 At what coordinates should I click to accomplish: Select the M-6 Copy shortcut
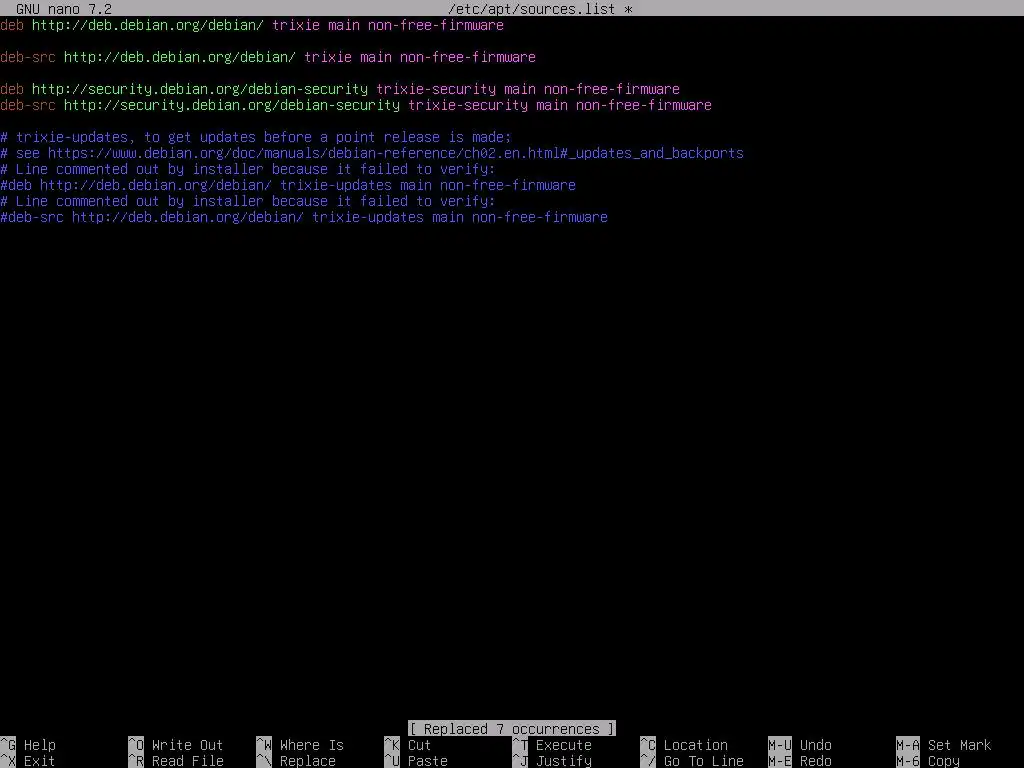coord(928,761)
